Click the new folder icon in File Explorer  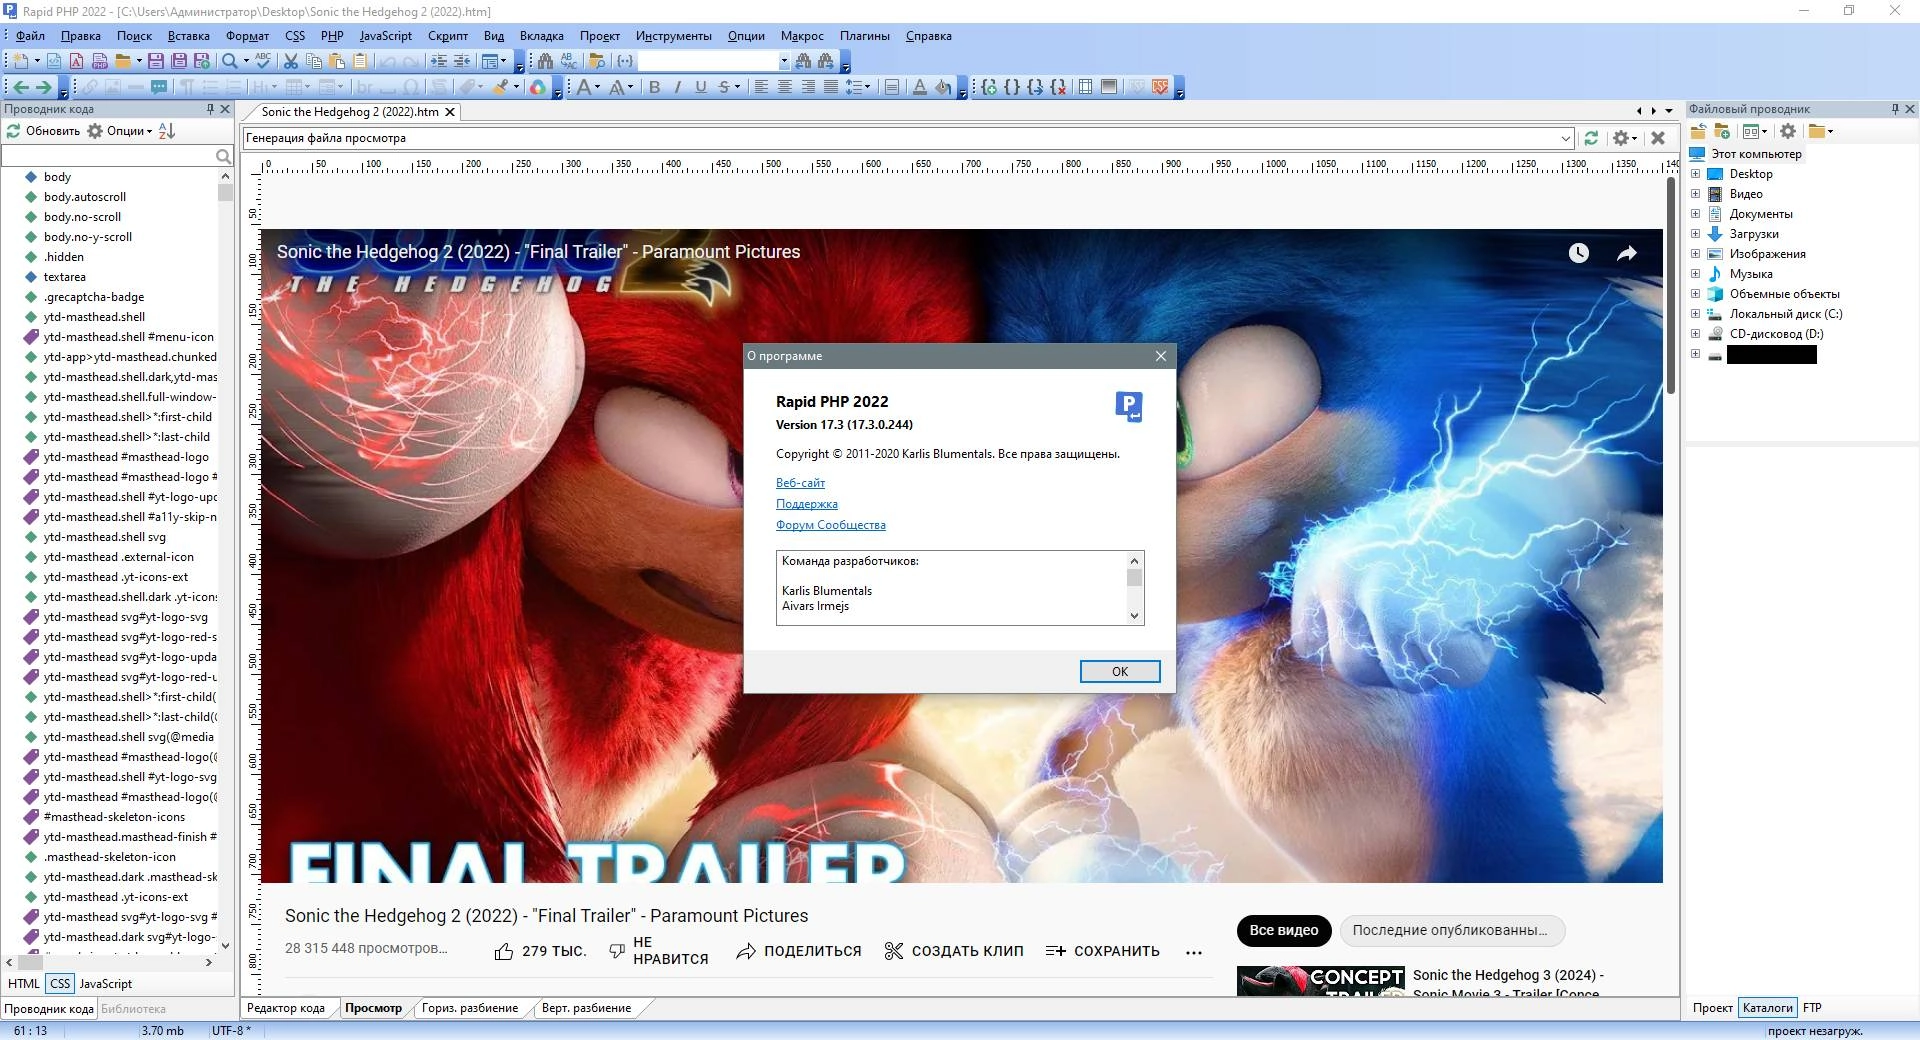click(1722, 131)
